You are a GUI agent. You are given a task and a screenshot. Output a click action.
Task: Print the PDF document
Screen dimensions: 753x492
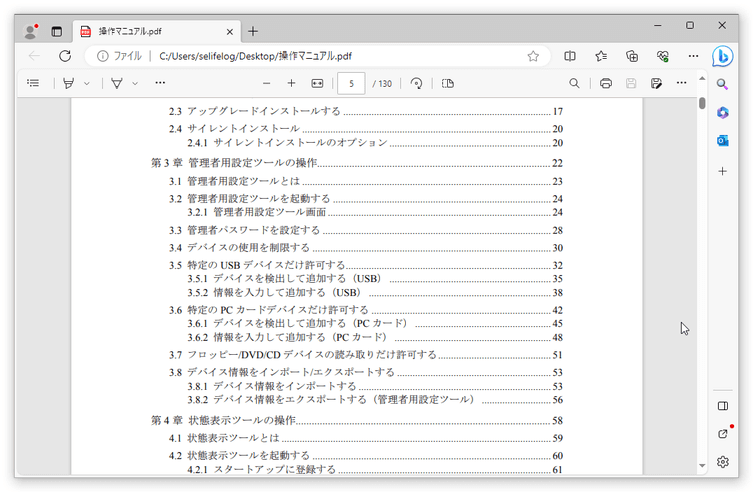606,83
